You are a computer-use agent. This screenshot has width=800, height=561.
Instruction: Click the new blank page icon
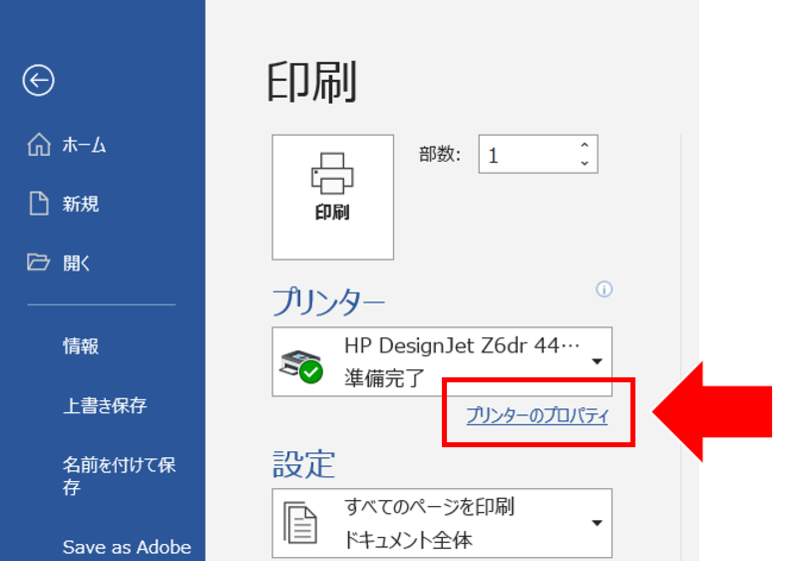click(x=39, y=203)
